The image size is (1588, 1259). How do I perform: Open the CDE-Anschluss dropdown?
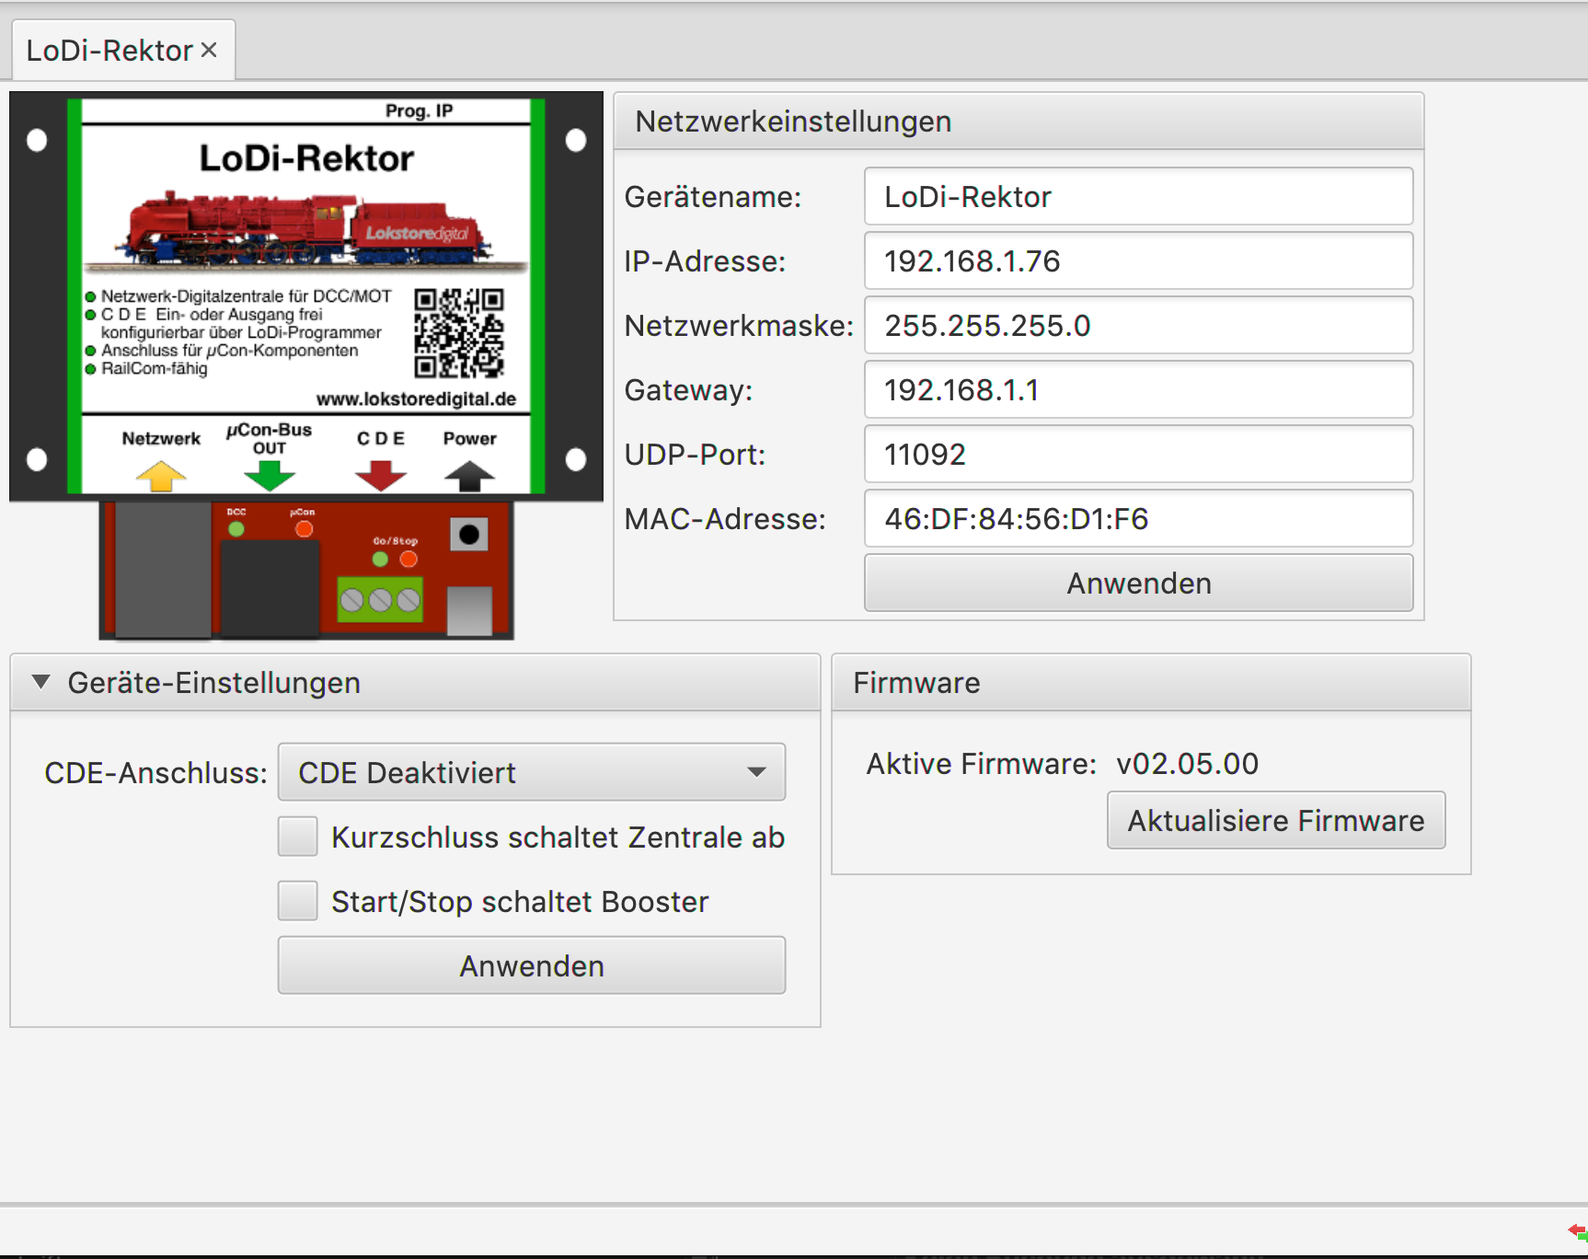click(x=531, y=772)
